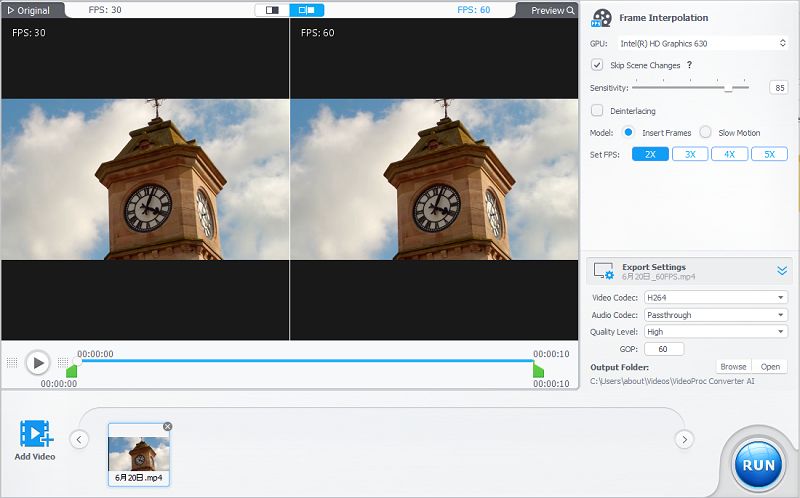
Task: Select Insert Frames radio button
Action: coord(629,132)
